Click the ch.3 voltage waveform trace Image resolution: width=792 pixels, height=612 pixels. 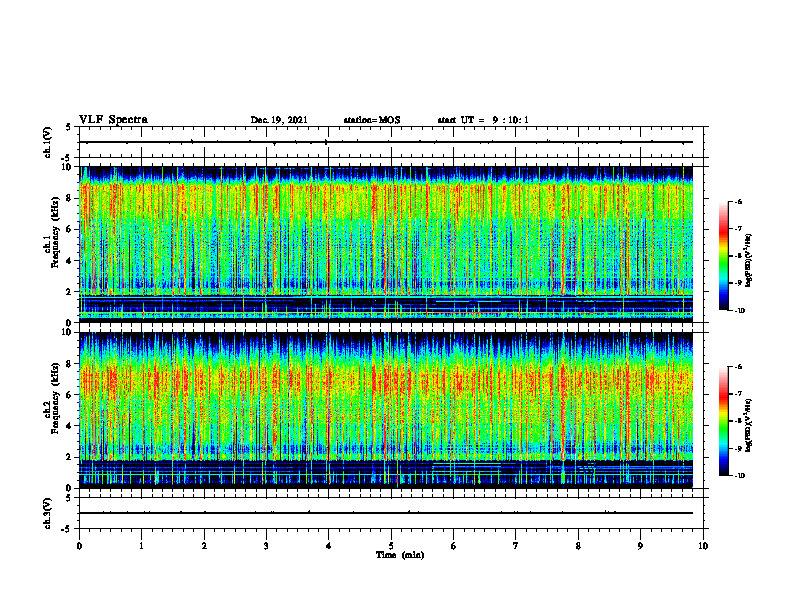[386, 513]
